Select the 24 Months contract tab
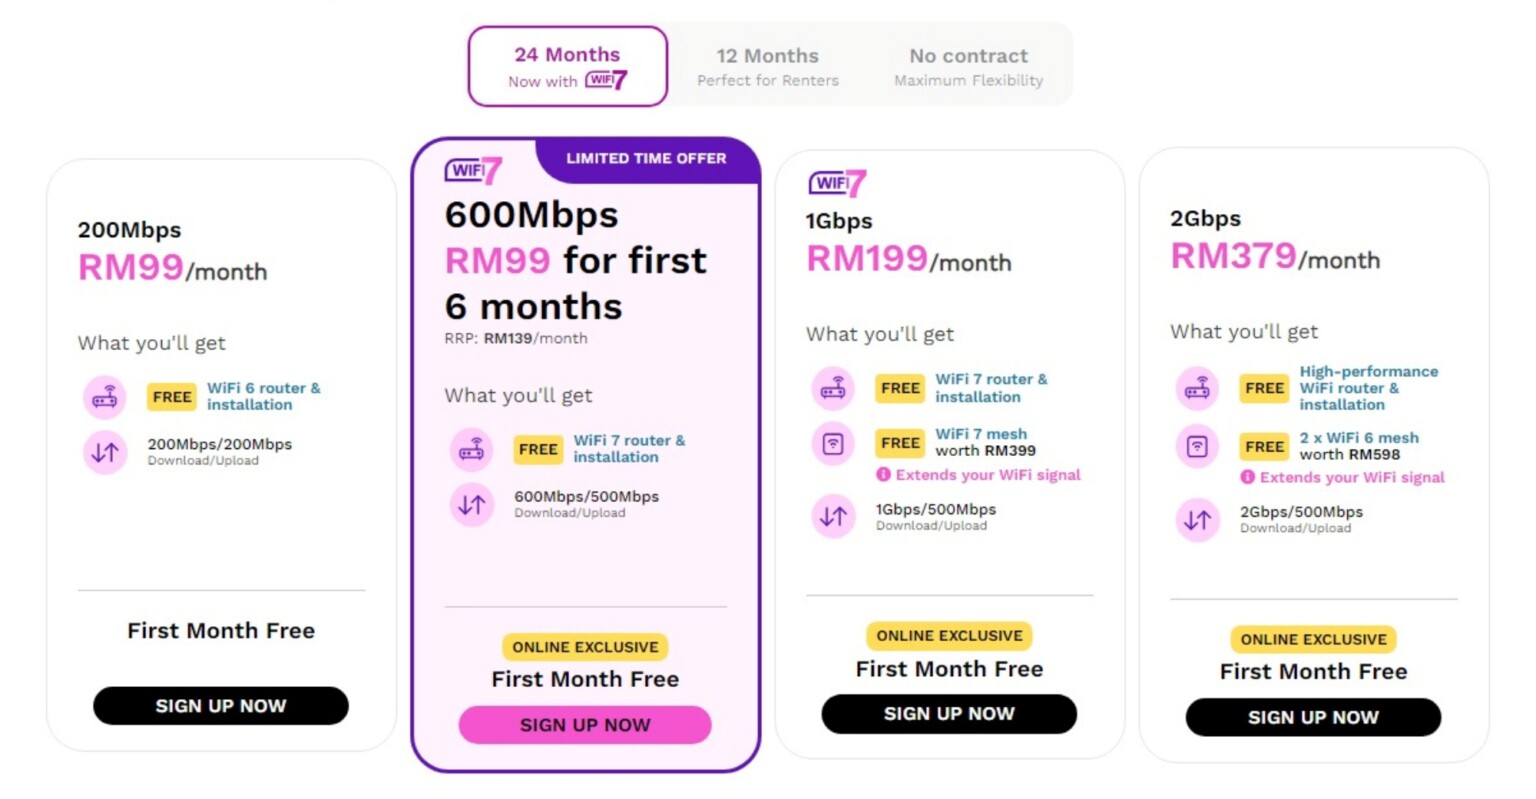The height and width of the screenshot is (799, 1536). pyautogui.click(x=568, y=66)
